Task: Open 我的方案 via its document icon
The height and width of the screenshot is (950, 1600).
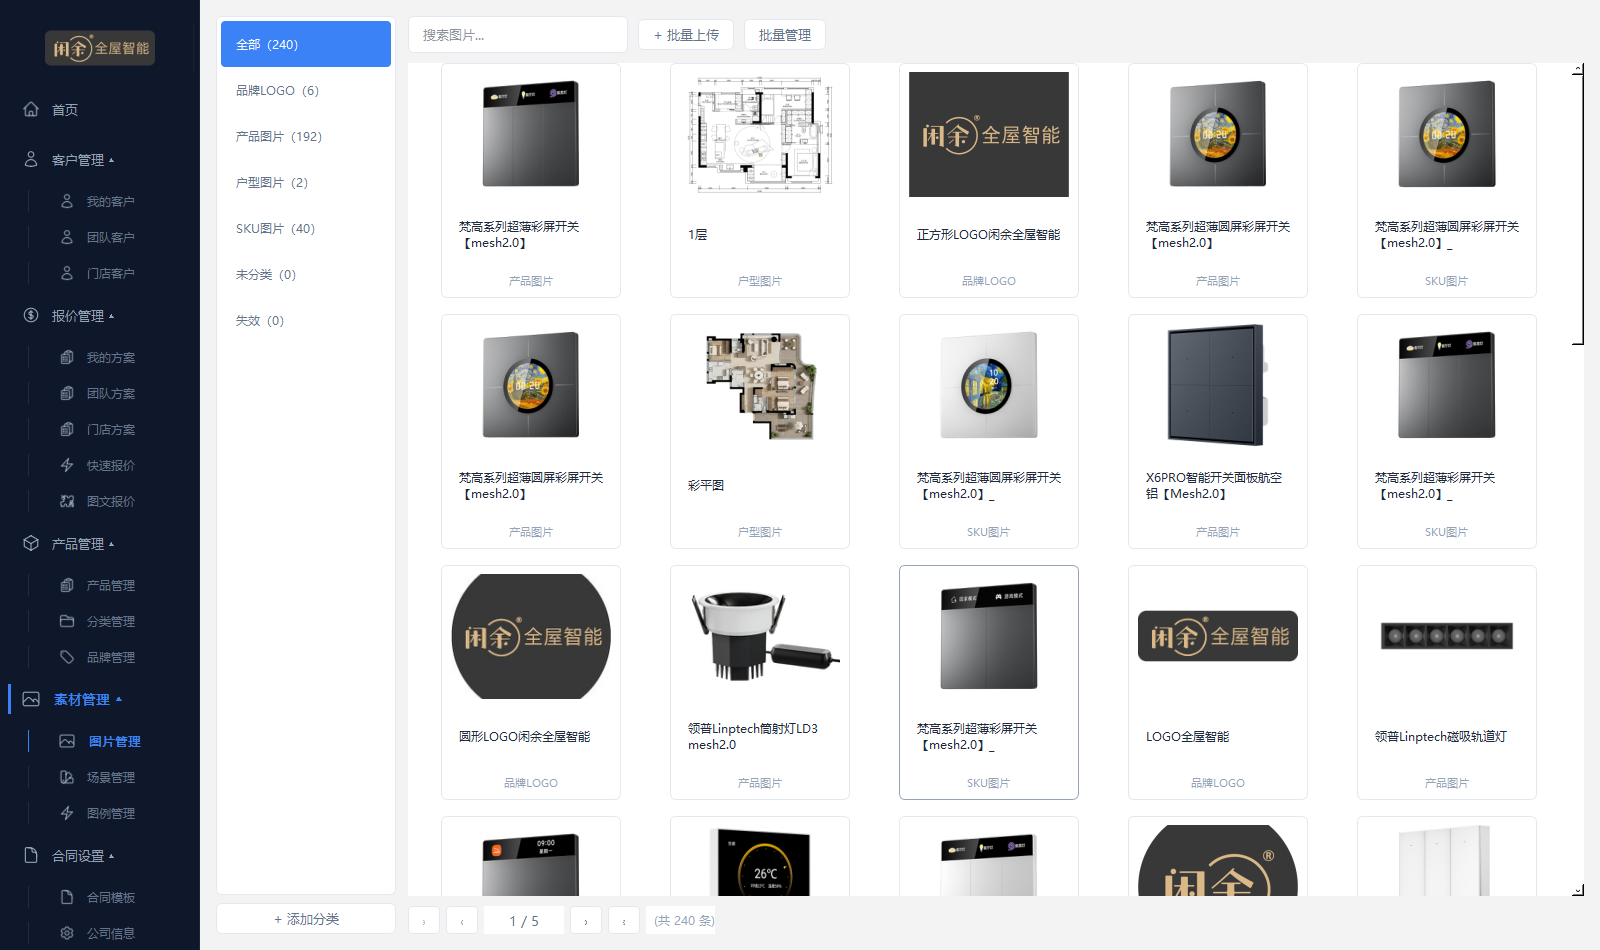Action: 67,357
